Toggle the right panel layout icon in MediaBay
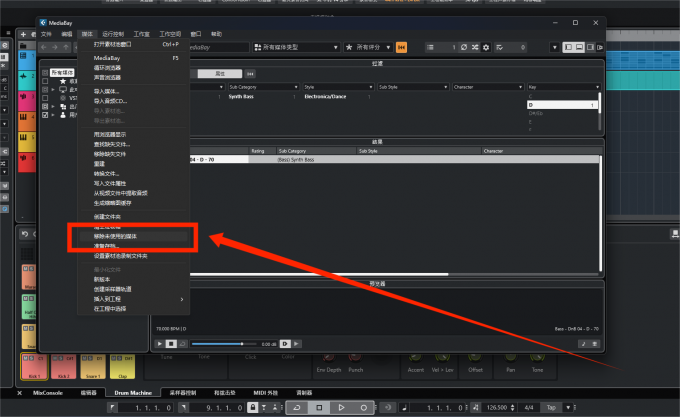Screen dimensions: 680x417 (591, 47)
